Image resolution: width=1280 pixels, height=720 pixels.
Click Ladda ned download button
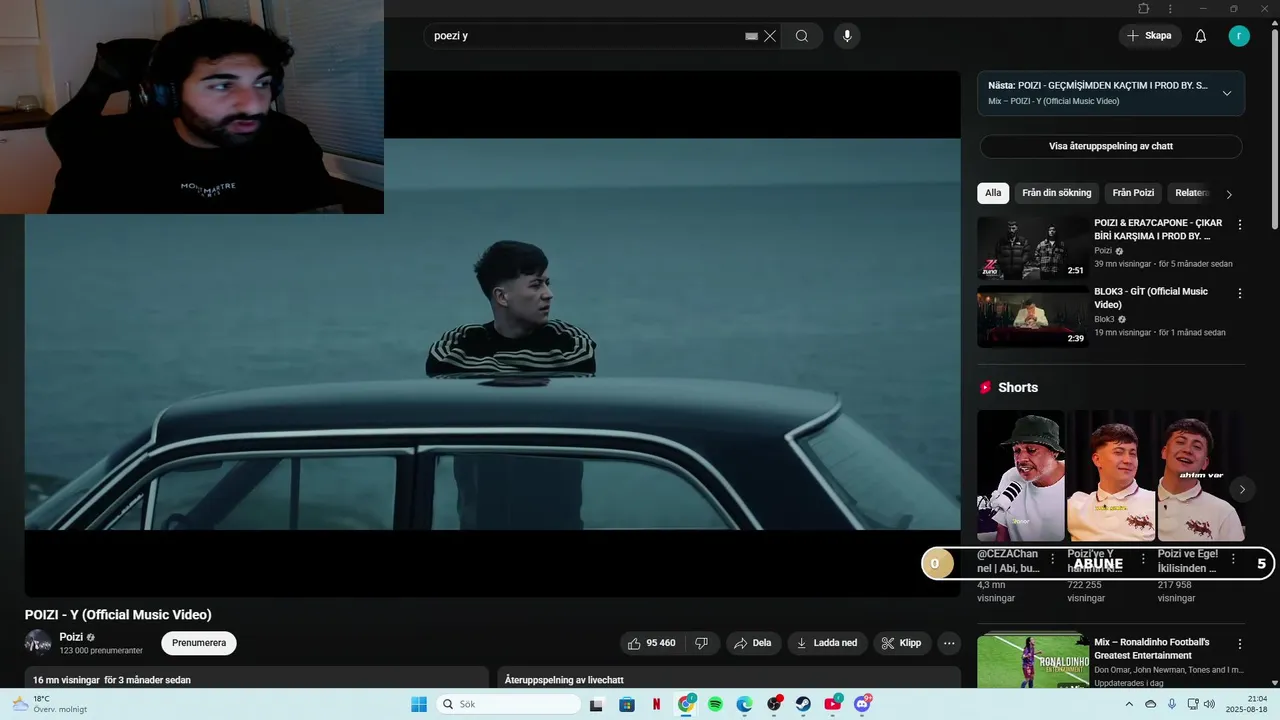click(827, 643)
